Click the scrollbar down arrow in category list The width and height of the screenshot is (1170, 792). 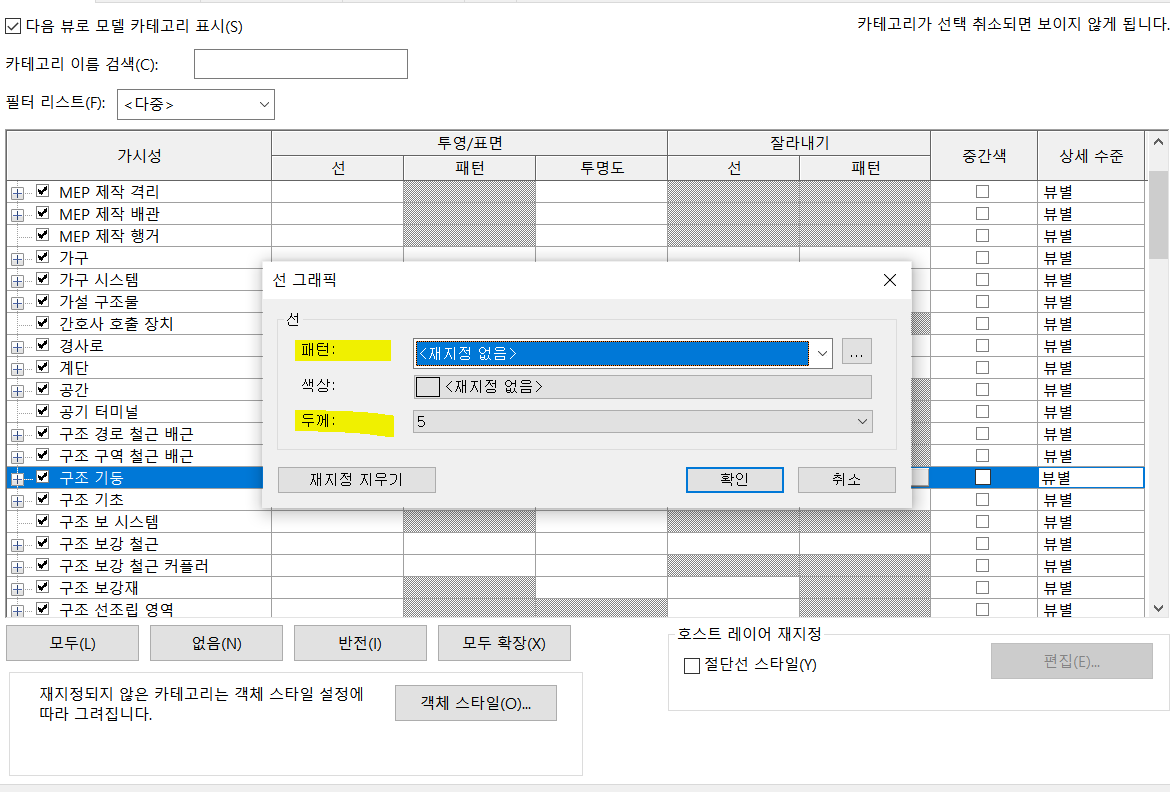(1159, 607)
